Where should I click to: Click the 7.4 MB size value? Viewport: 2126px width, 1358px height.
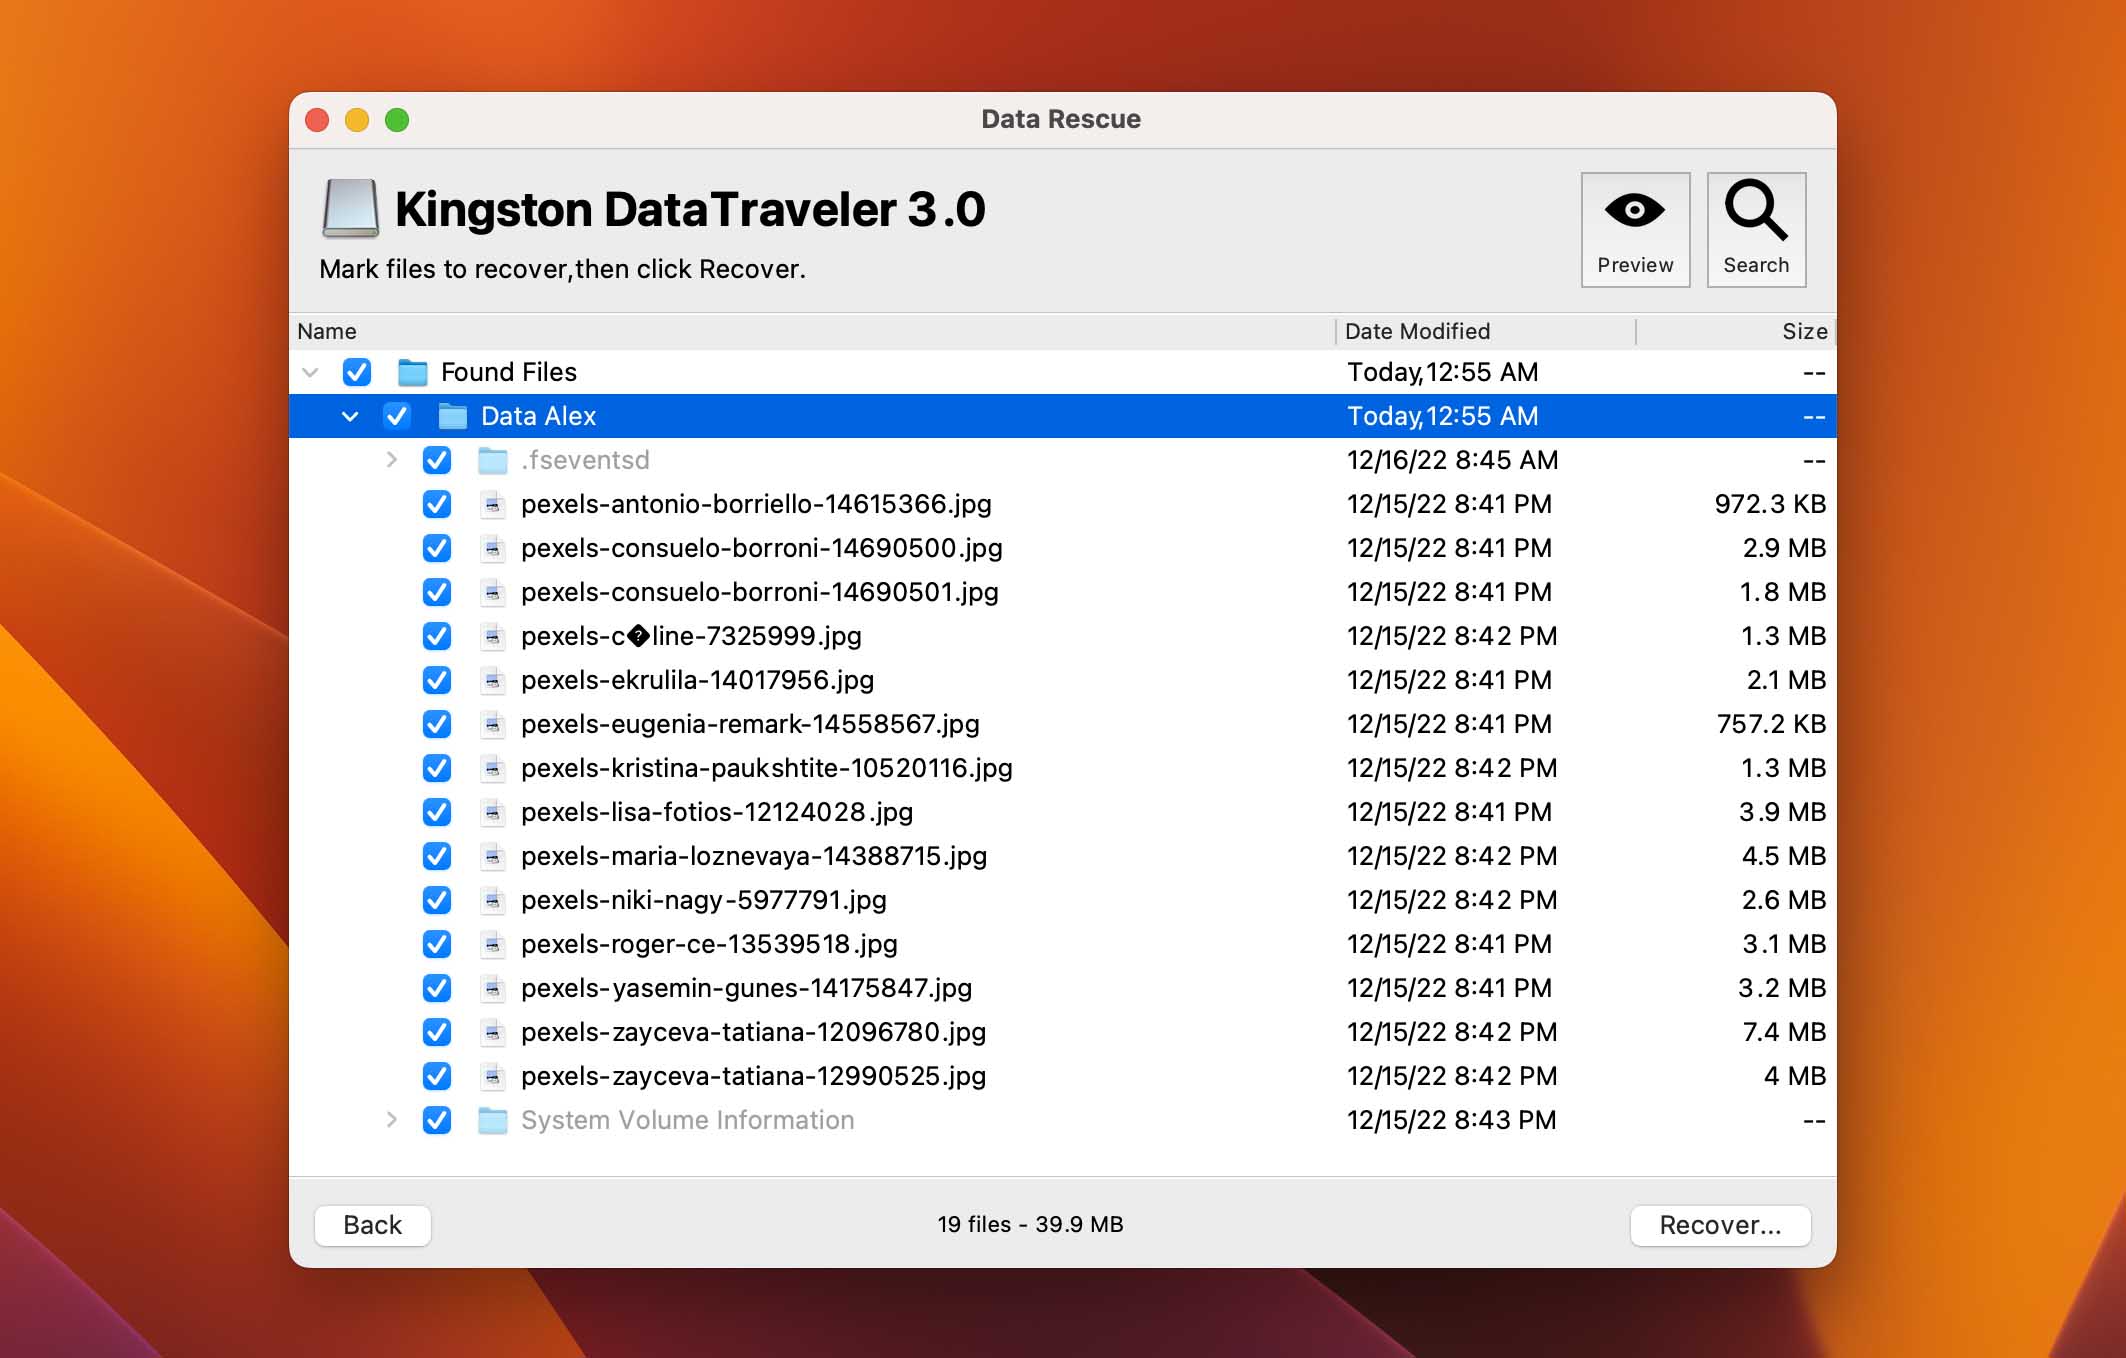pos(1784,1033)
